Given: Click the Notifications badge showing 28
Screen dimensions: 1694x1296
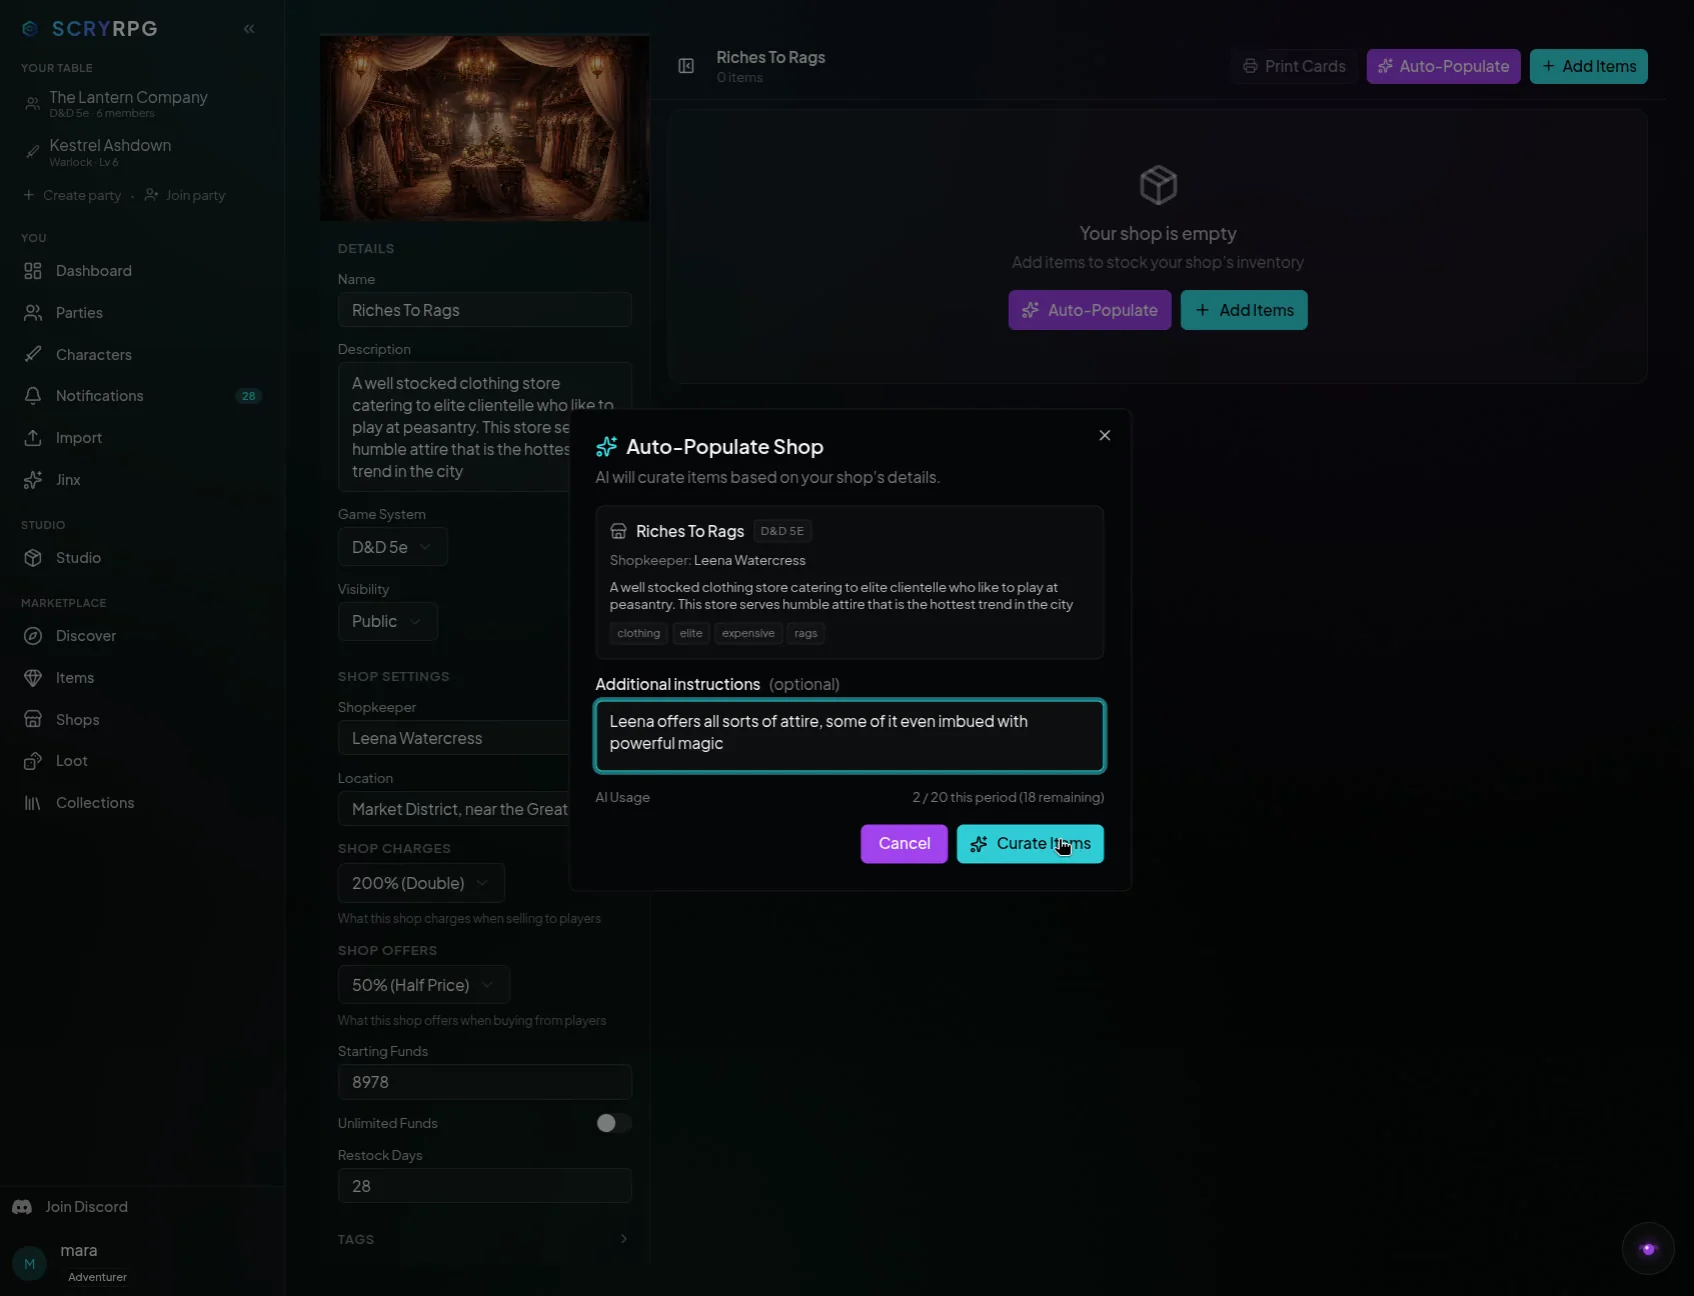Looking at the screenshot, I should pos(248,396).
